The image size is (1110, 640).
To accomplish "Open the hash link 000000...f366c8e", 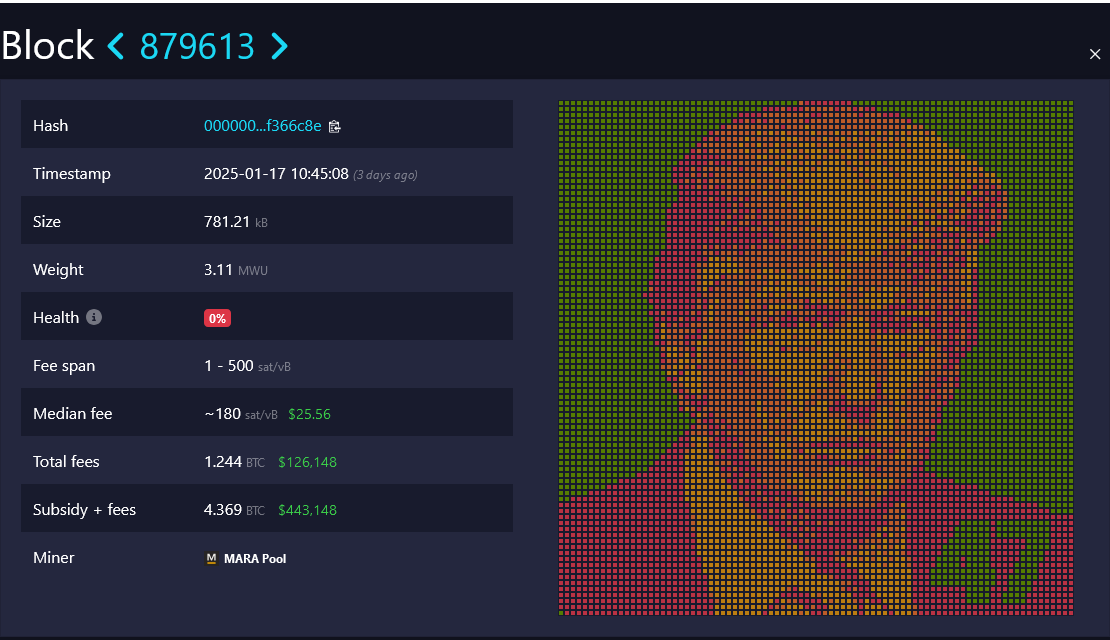I will (262, 126).
